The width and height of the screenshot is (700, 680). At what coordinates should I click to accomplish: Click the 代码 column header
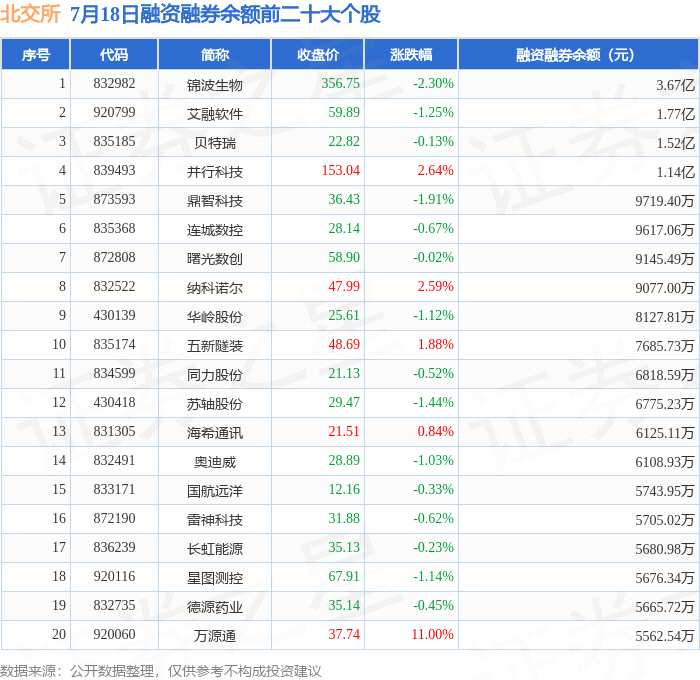coord(114,54)
